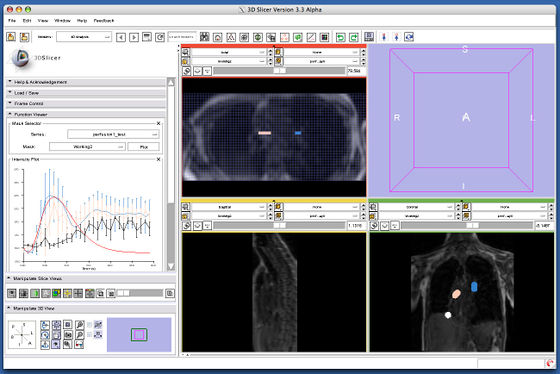560x374 pixels.
Task: Click the refresh module toolbar icon
Action: click(x=160, y=37)
